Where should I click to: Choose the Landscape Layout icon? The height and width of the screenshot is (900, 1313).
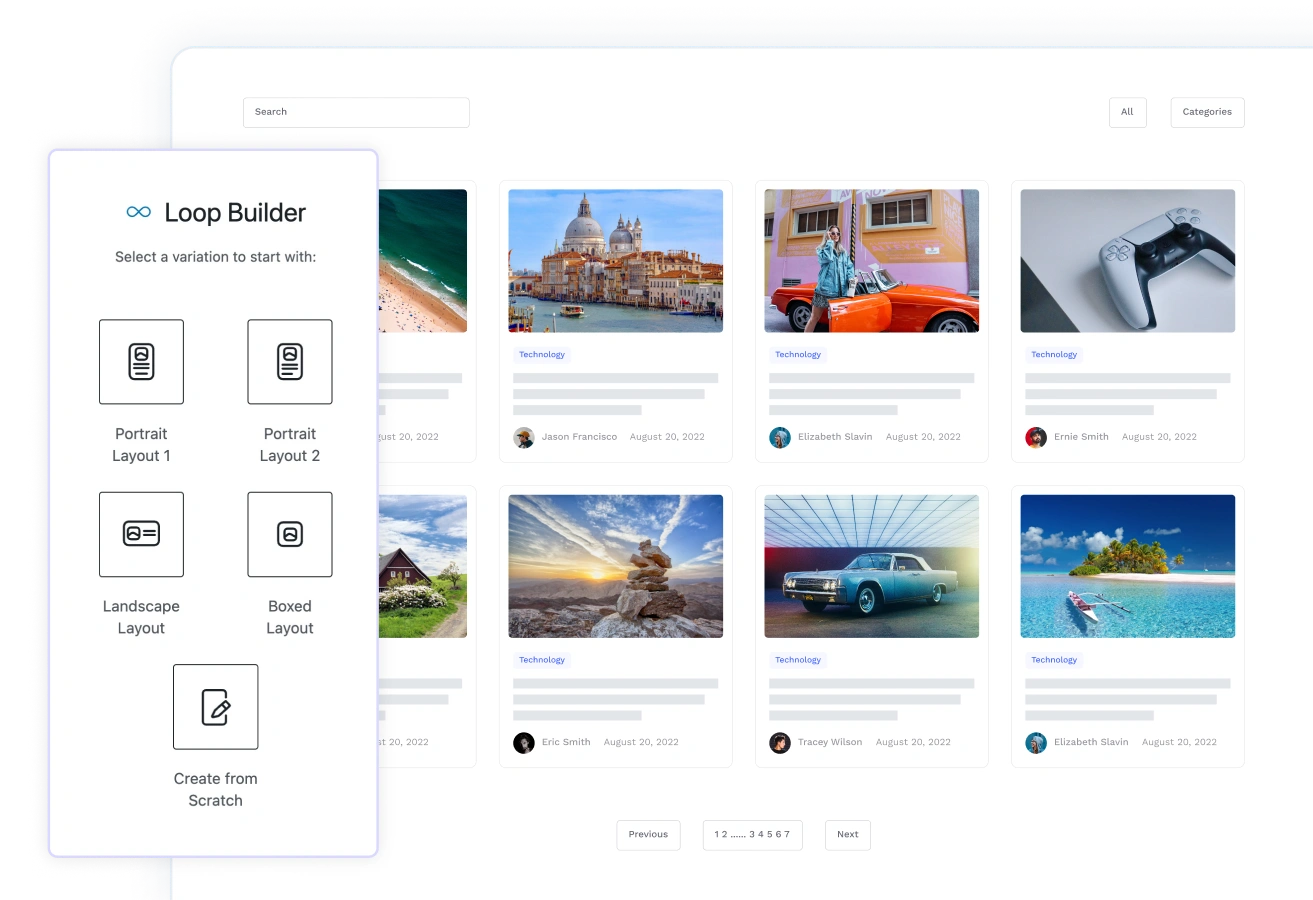[x=141, y=534]
